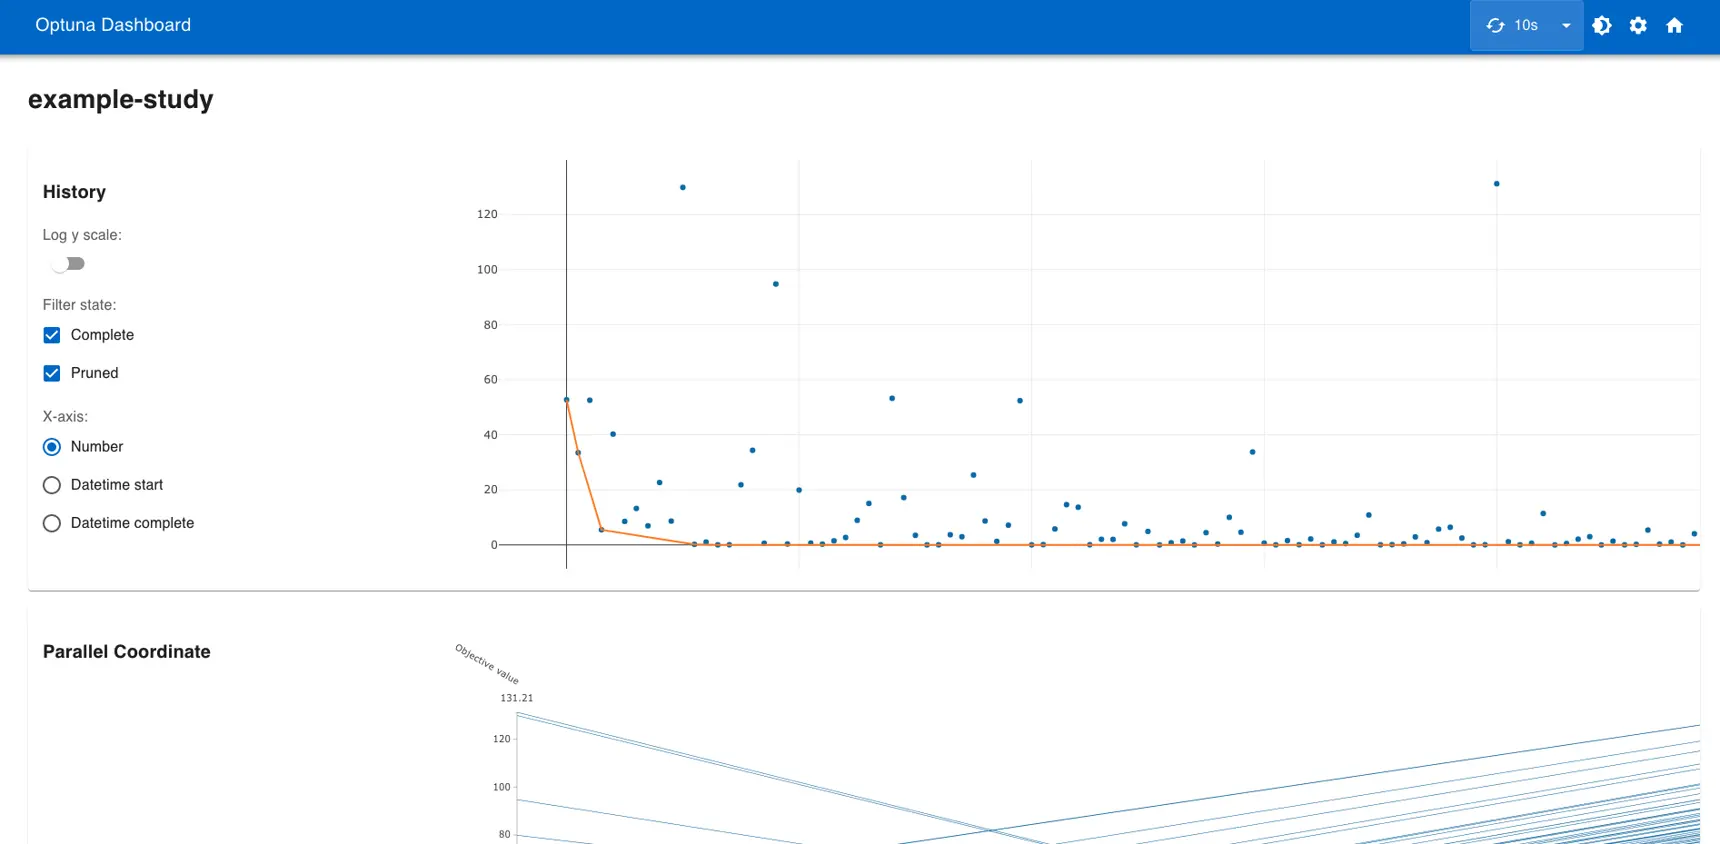Viewport: 1720px width, 844px height.
Task: Toggle dark mode brightness icon
Action: (x=1602, y=26)
